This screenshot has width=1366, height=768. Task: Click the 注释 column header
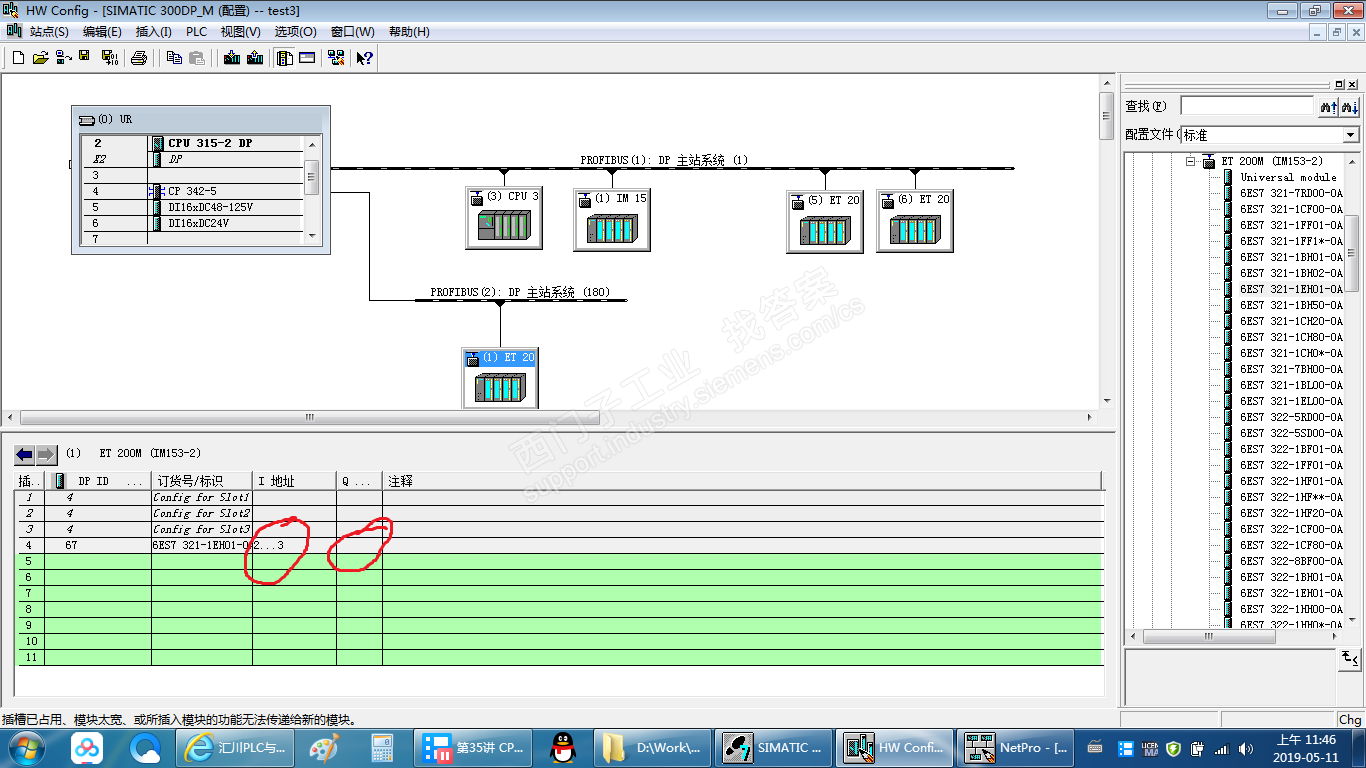point(742,481)
